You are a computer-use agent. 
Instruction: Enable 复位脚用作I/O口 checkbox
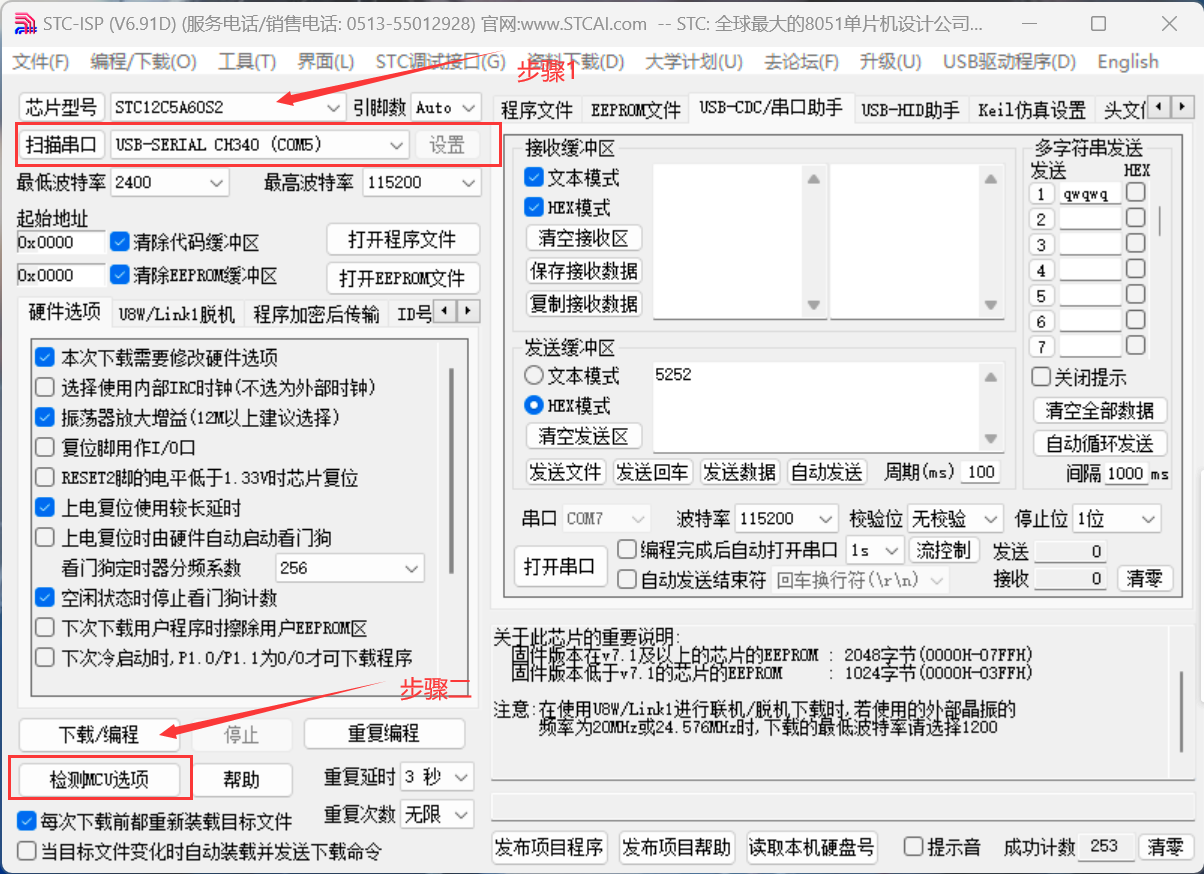45,447
